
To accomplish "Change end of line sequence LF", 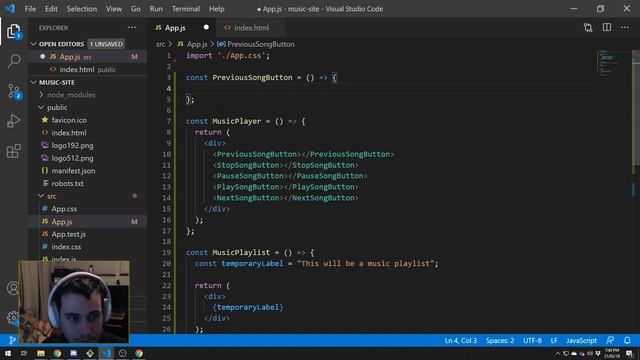I will (554, 340).
